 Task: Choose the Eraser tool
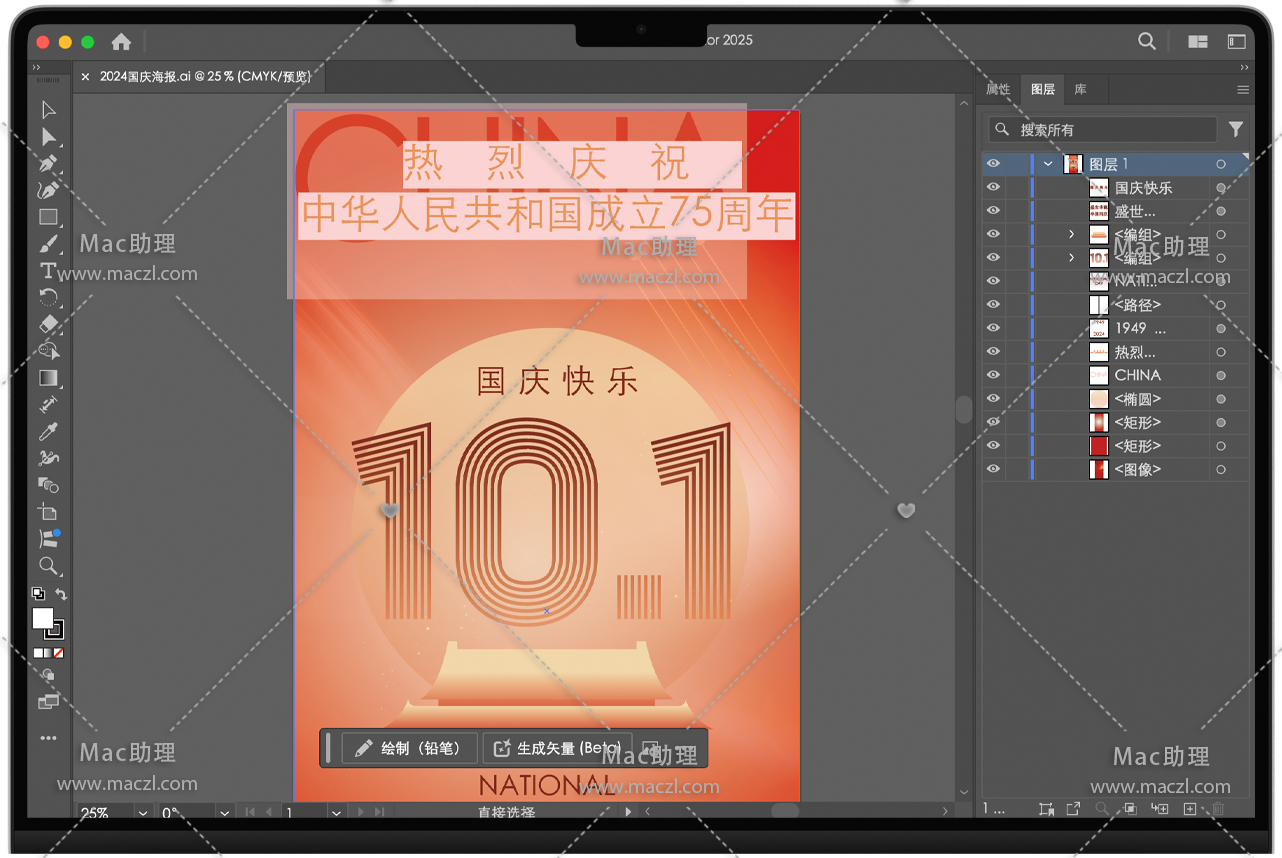[x=48, y=324]
